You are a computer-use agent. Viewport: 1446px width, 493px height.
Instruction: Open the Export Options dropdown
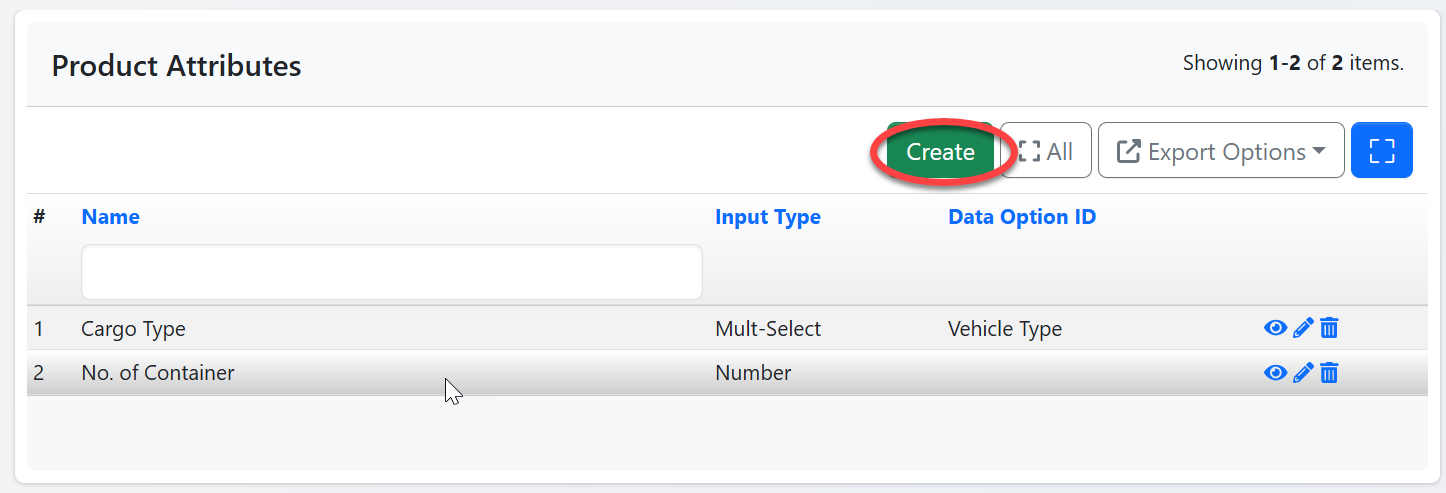[1220, 151]
